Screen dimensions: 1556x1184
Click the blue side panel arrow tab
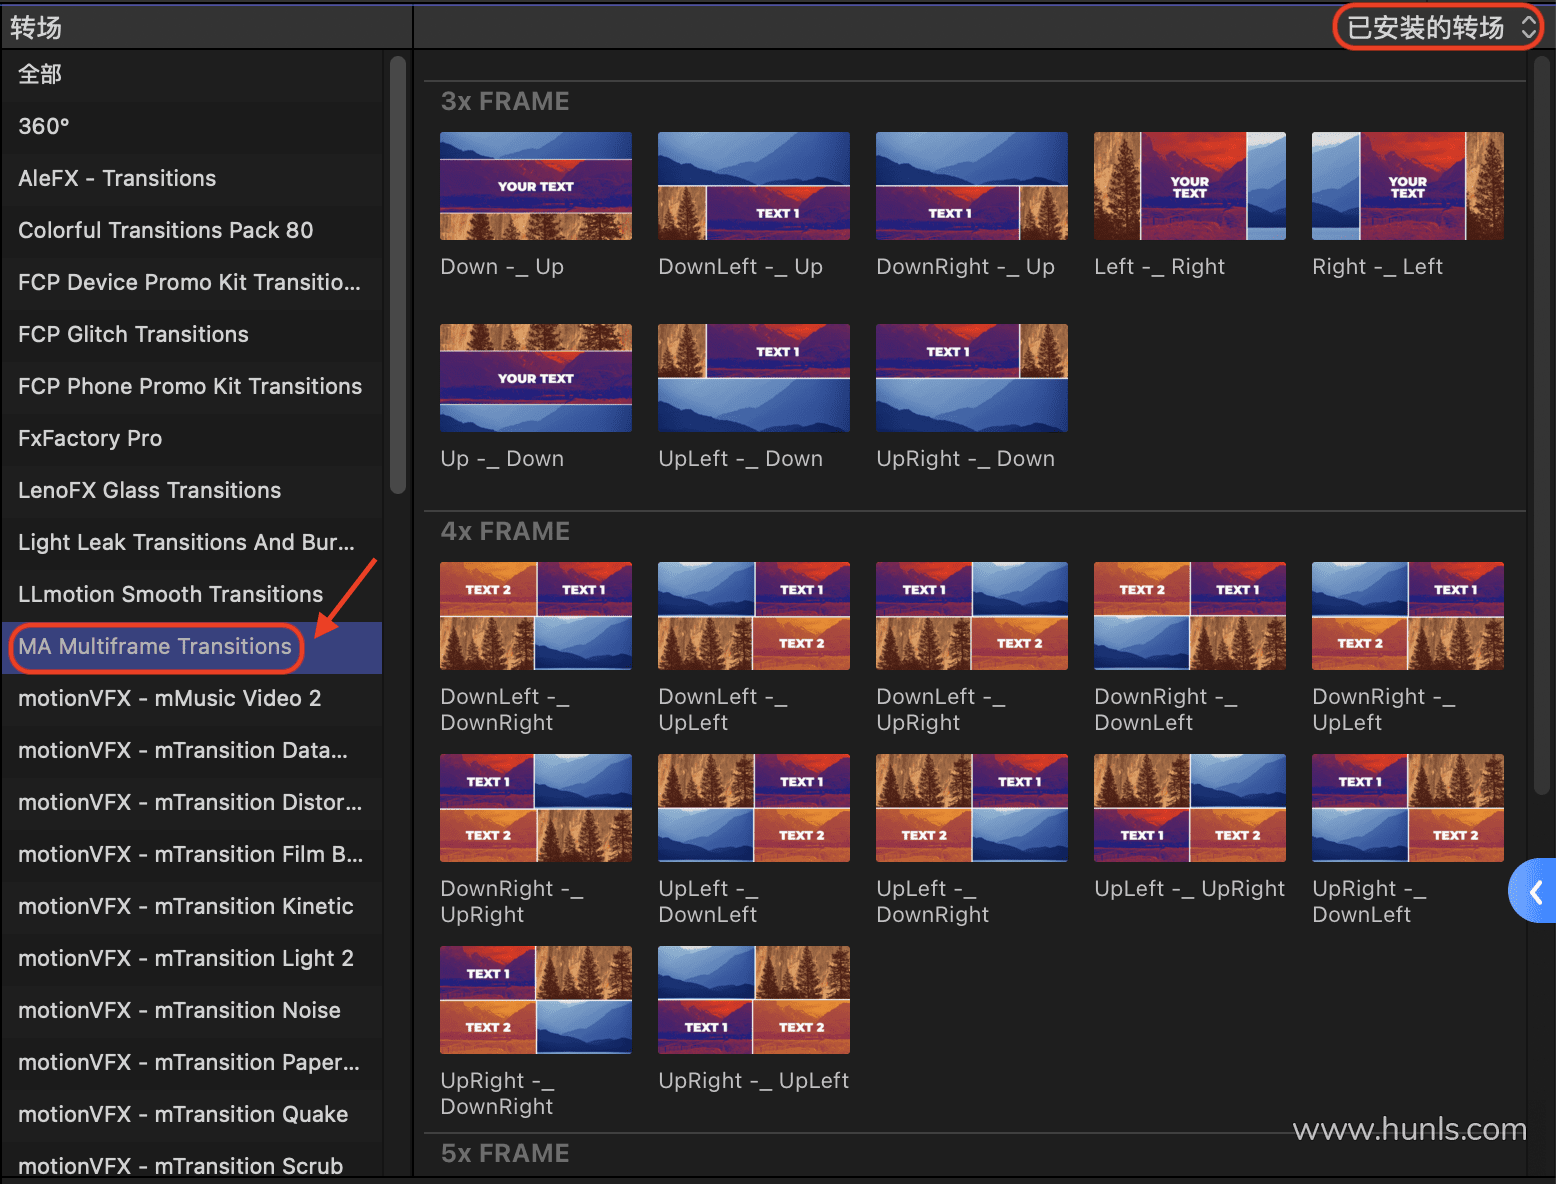pyautogui.click(x=1535, y=891)
